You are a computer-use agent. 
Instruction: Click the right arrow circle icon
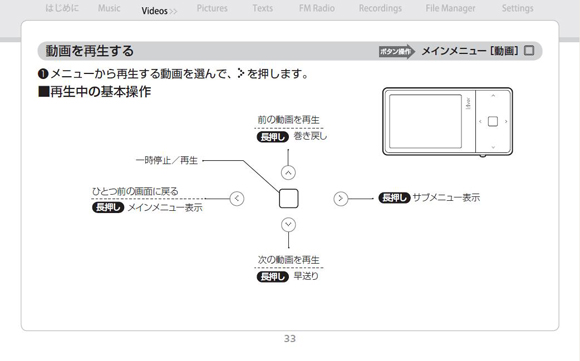[340, 199]
